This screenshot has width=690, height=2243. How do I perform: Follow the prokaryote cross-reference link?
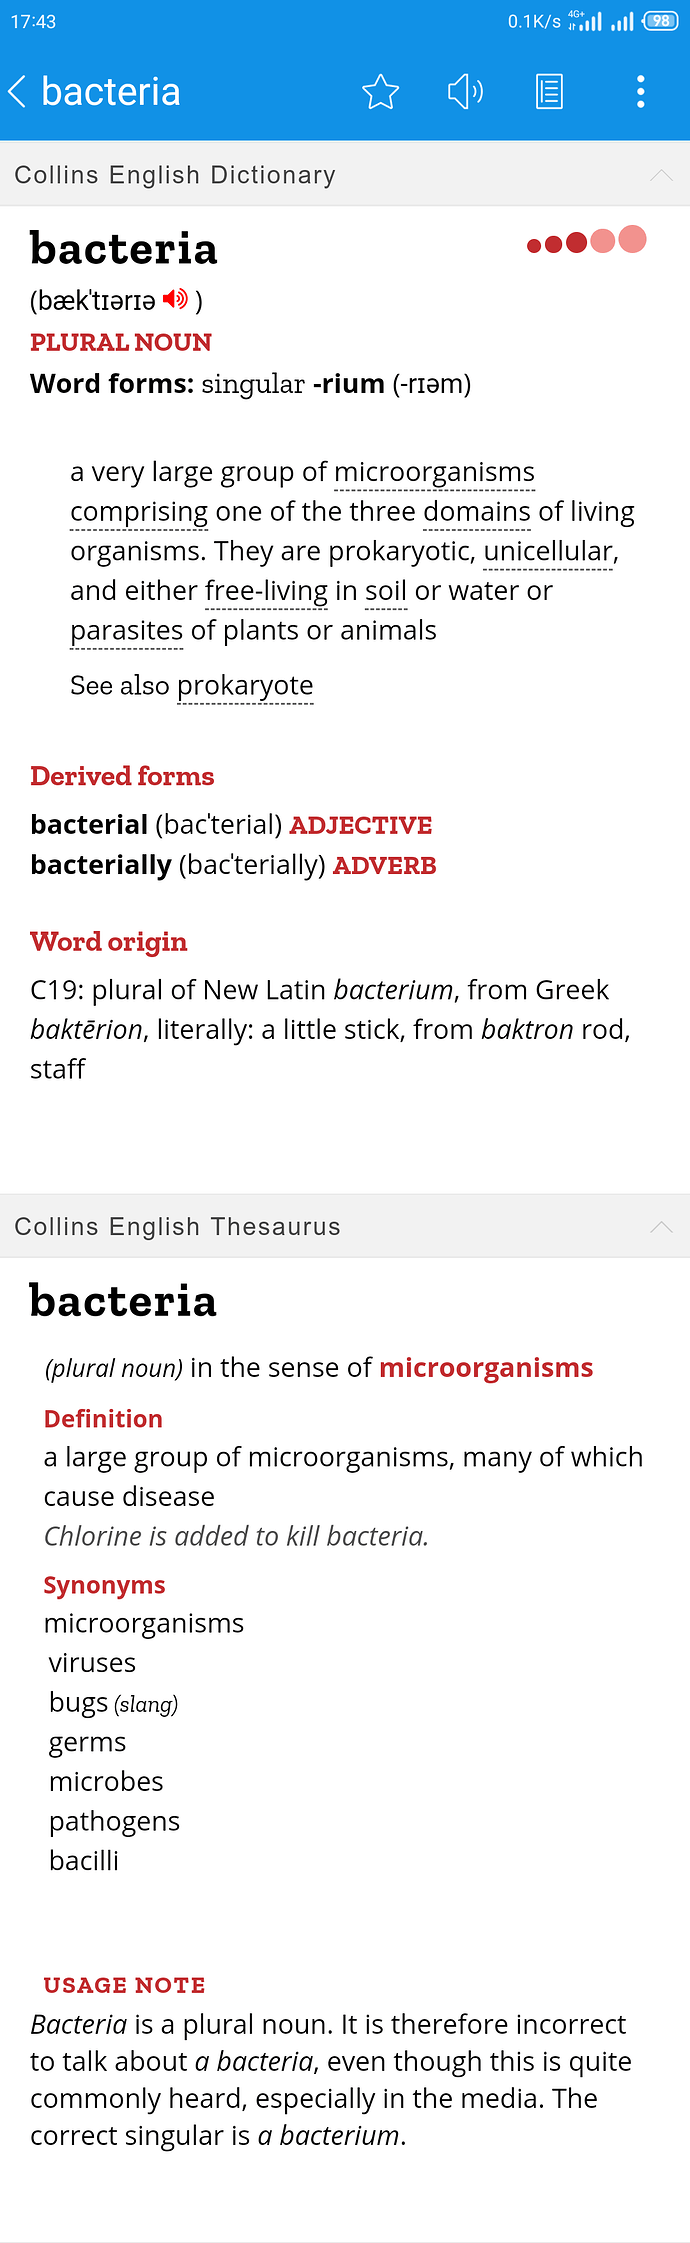(x=245, y=686)
